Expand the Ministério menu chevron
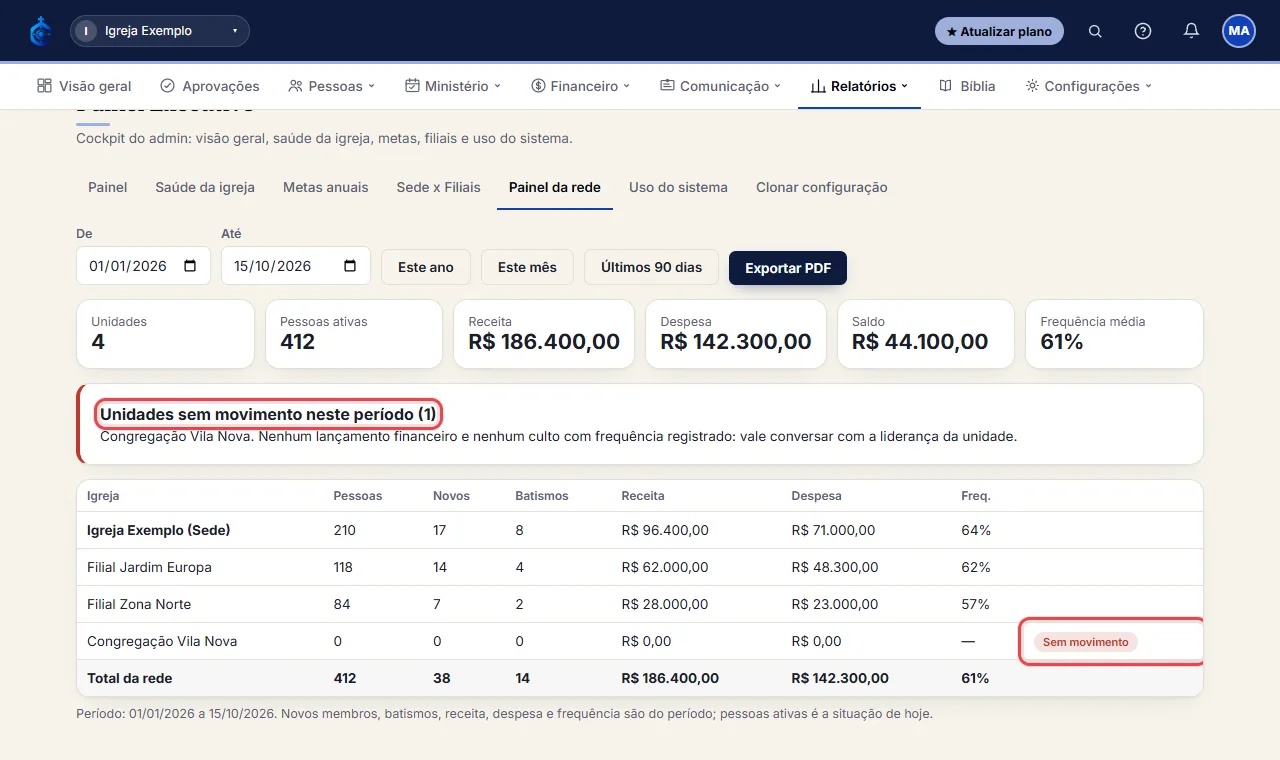The image size is (1280, 760). coord(497,86)
